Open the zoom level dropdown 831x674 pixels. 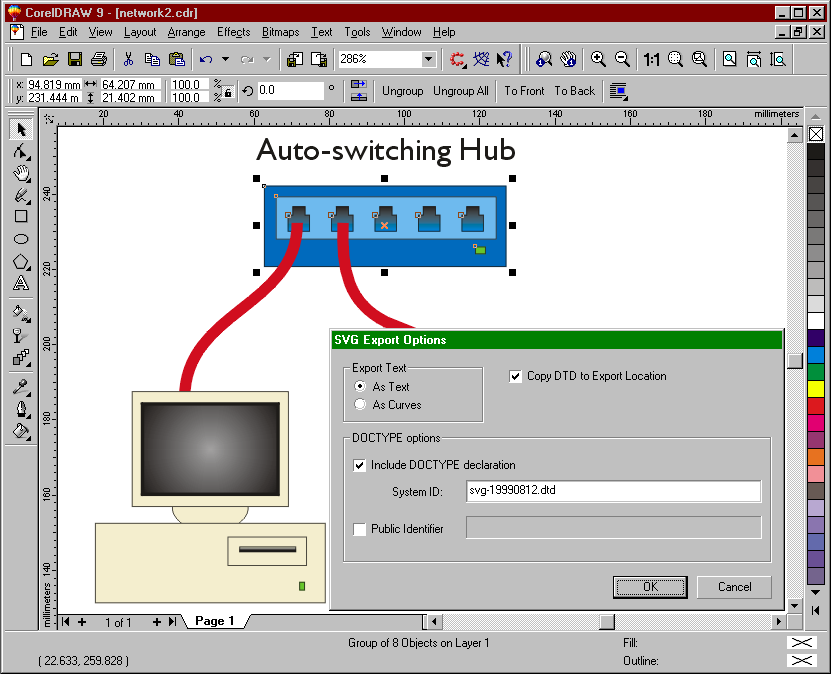[x=428, y=60]
